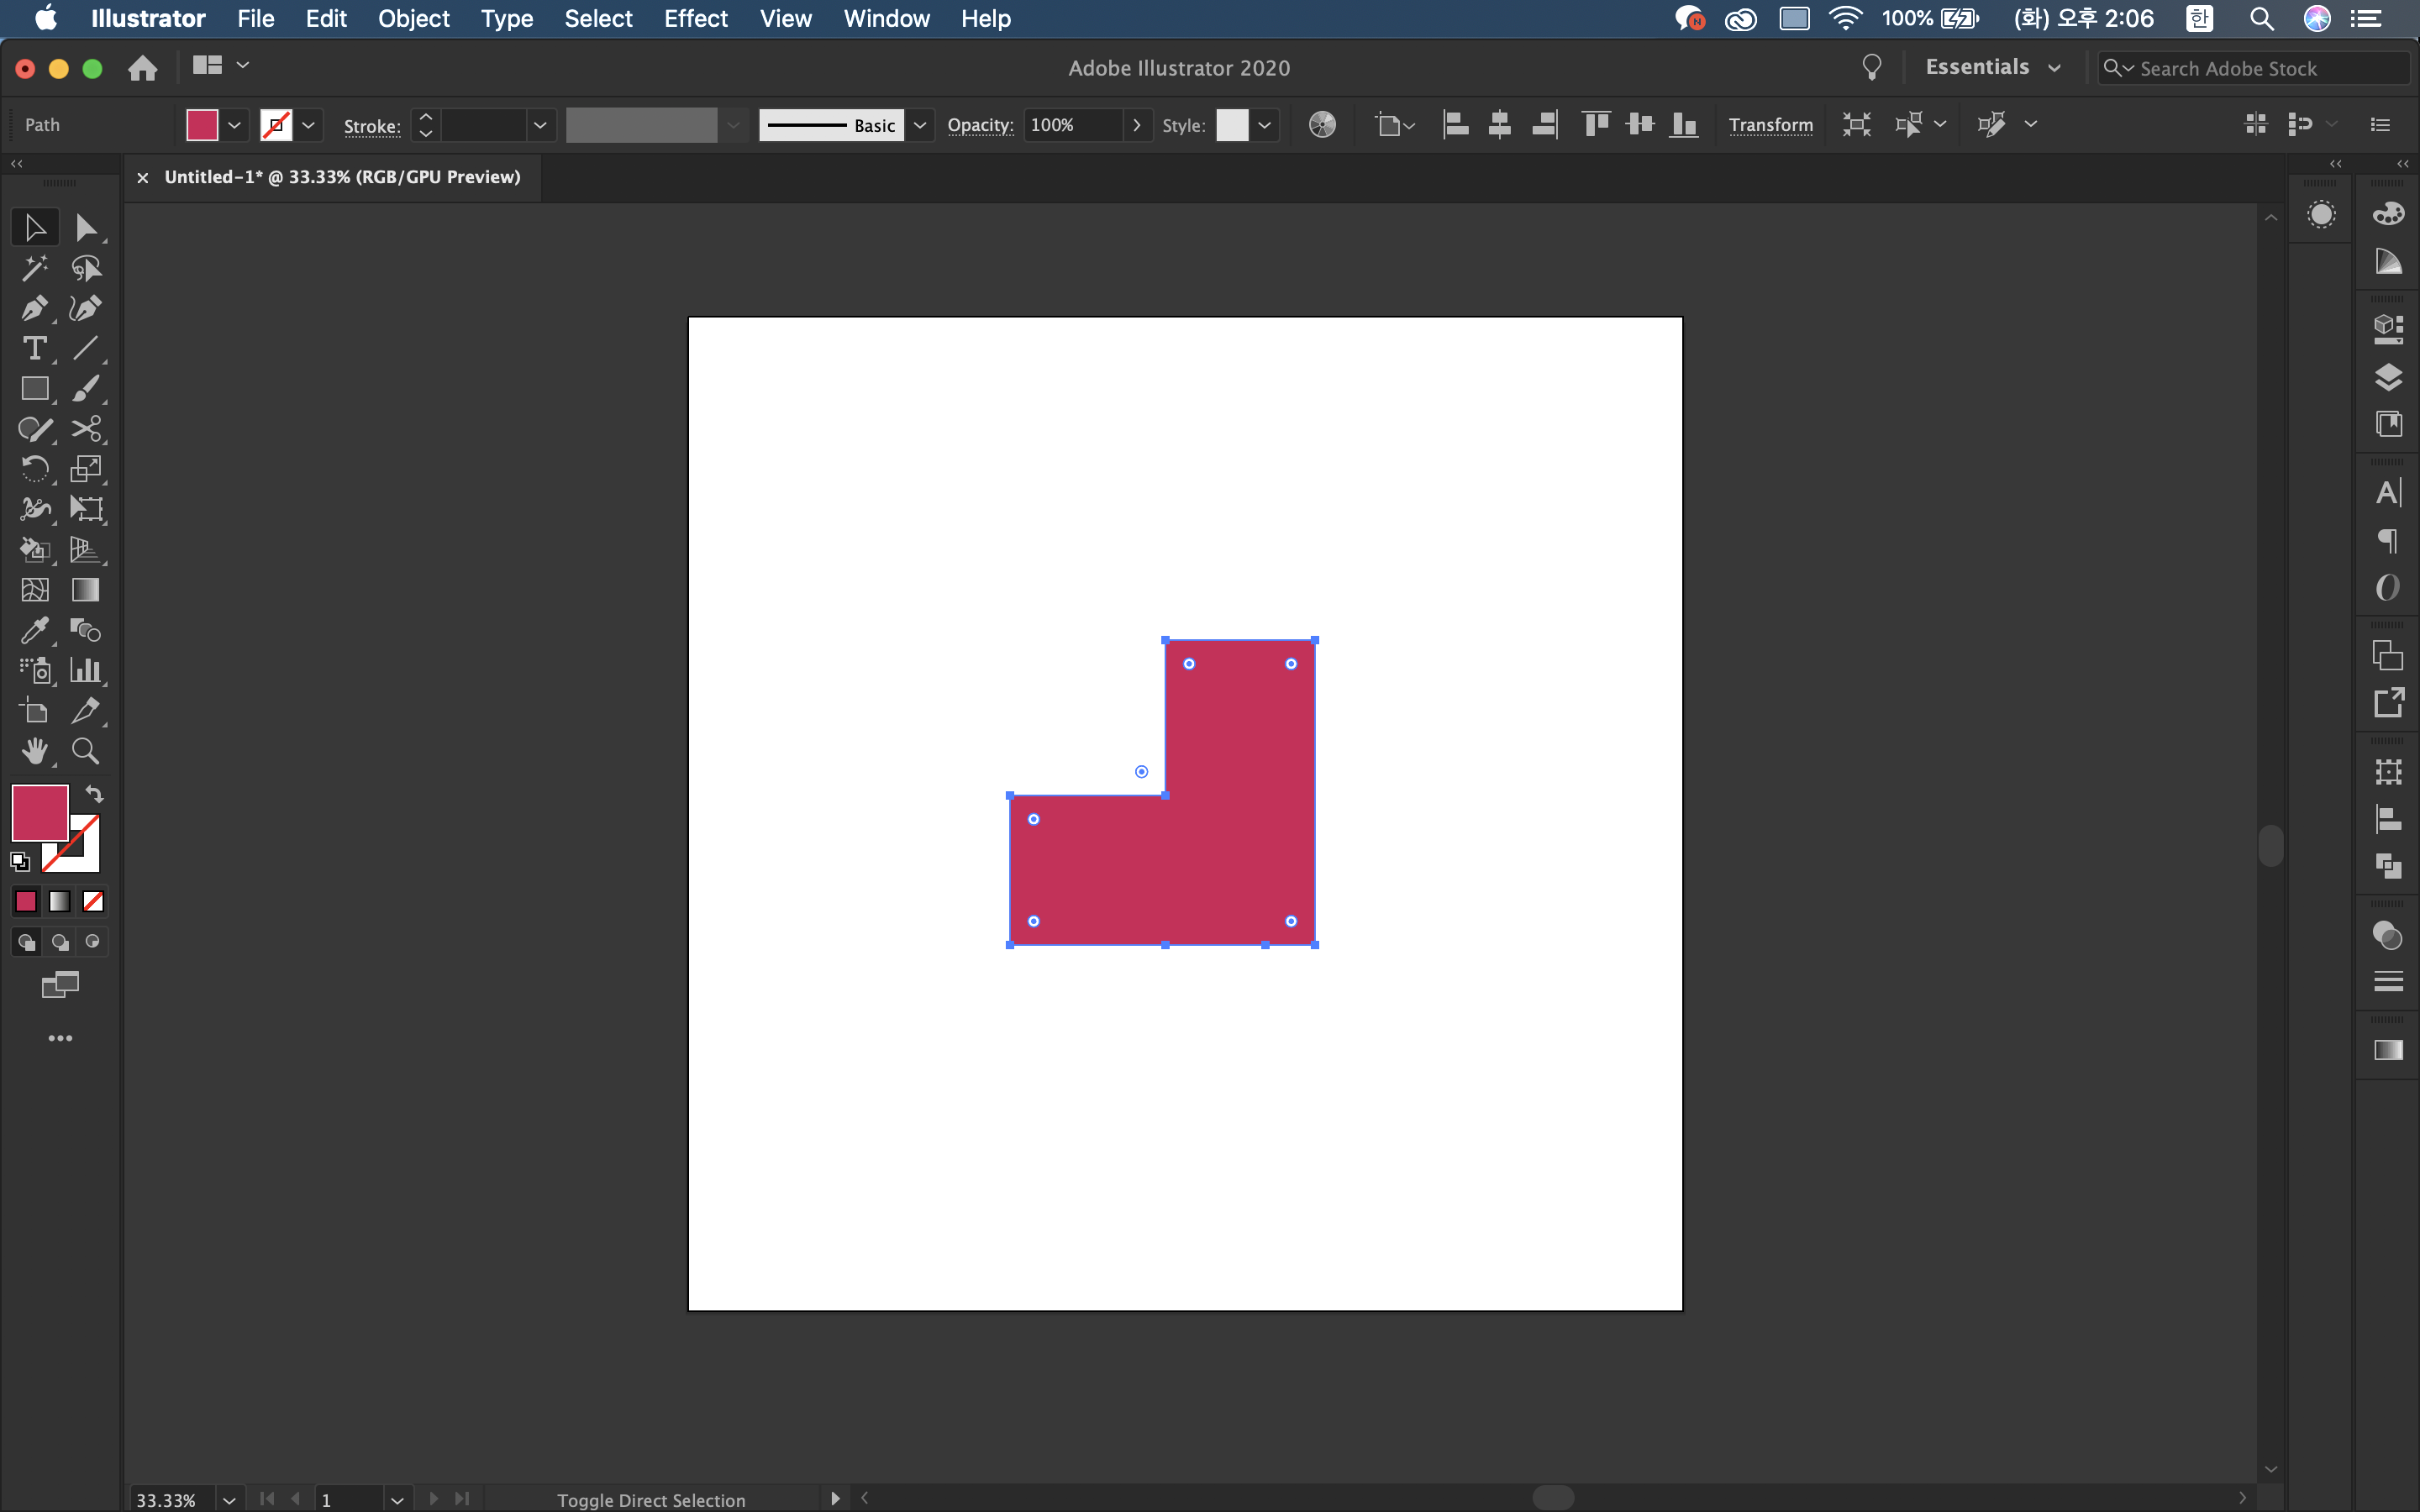Open the Object menu
This screenshot has height=1512, width=2420.
point(413,18)
